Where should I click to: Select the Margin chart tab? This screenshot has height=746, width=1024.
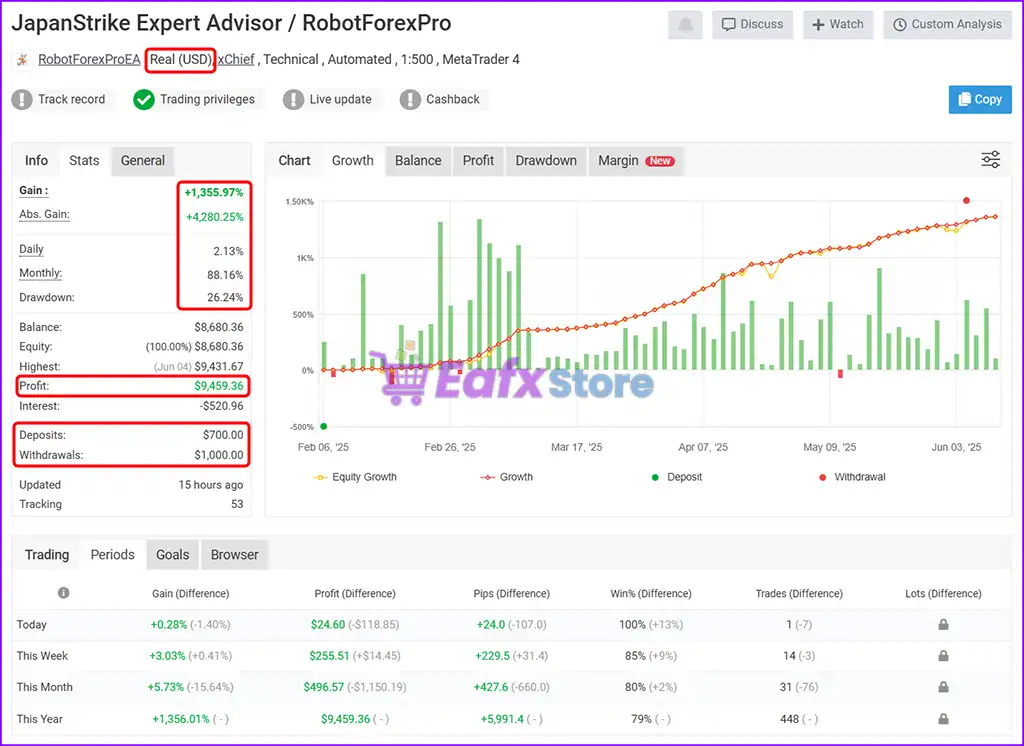(636, 161)
